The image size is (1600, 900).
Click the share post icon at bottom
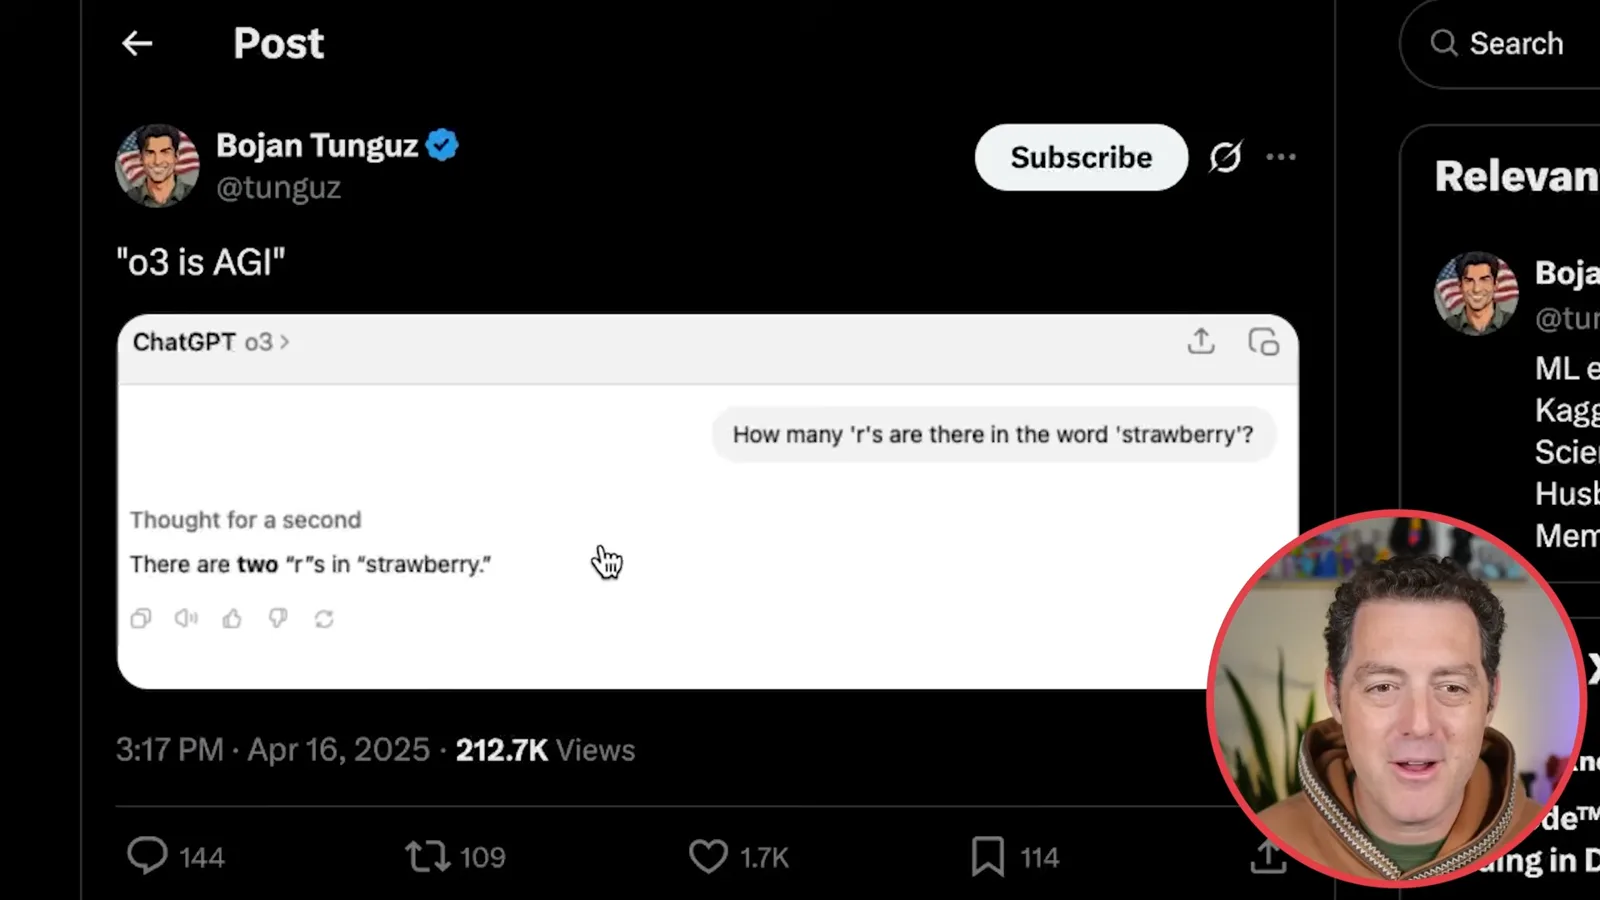pyautogui.click(x=1267, y=856)
